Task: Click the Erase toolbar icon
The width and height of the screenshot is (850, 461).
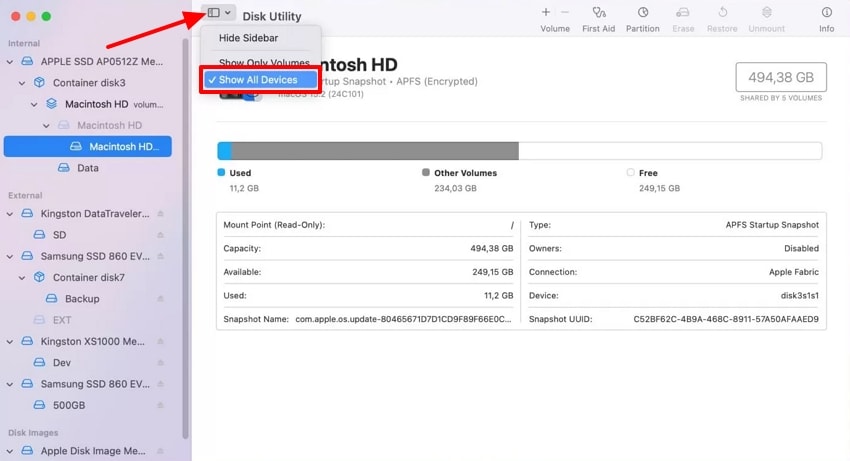Action: tap(683, 12)
